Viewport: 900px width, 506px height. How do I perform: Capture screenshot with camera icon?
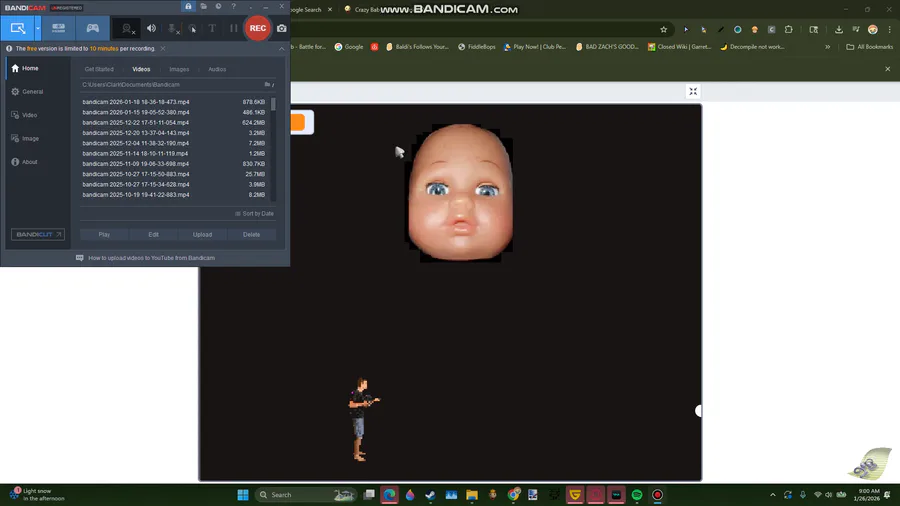tap(282, 28)
